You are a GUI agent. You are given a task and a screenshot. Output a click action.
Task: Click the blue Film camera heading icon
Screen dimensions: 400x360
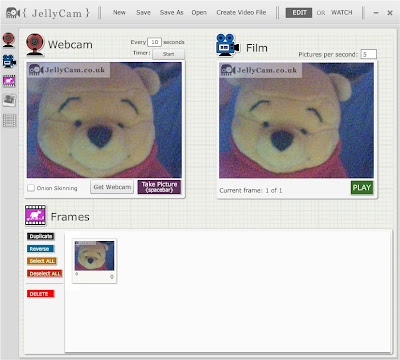pos(227,45)
